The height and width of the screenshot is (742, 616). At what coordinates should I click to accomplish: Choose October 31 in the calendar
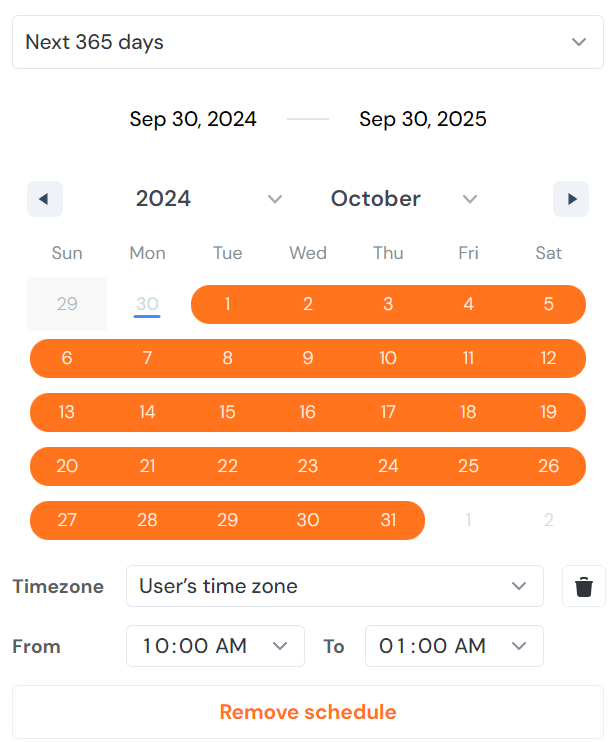(388, 520)
